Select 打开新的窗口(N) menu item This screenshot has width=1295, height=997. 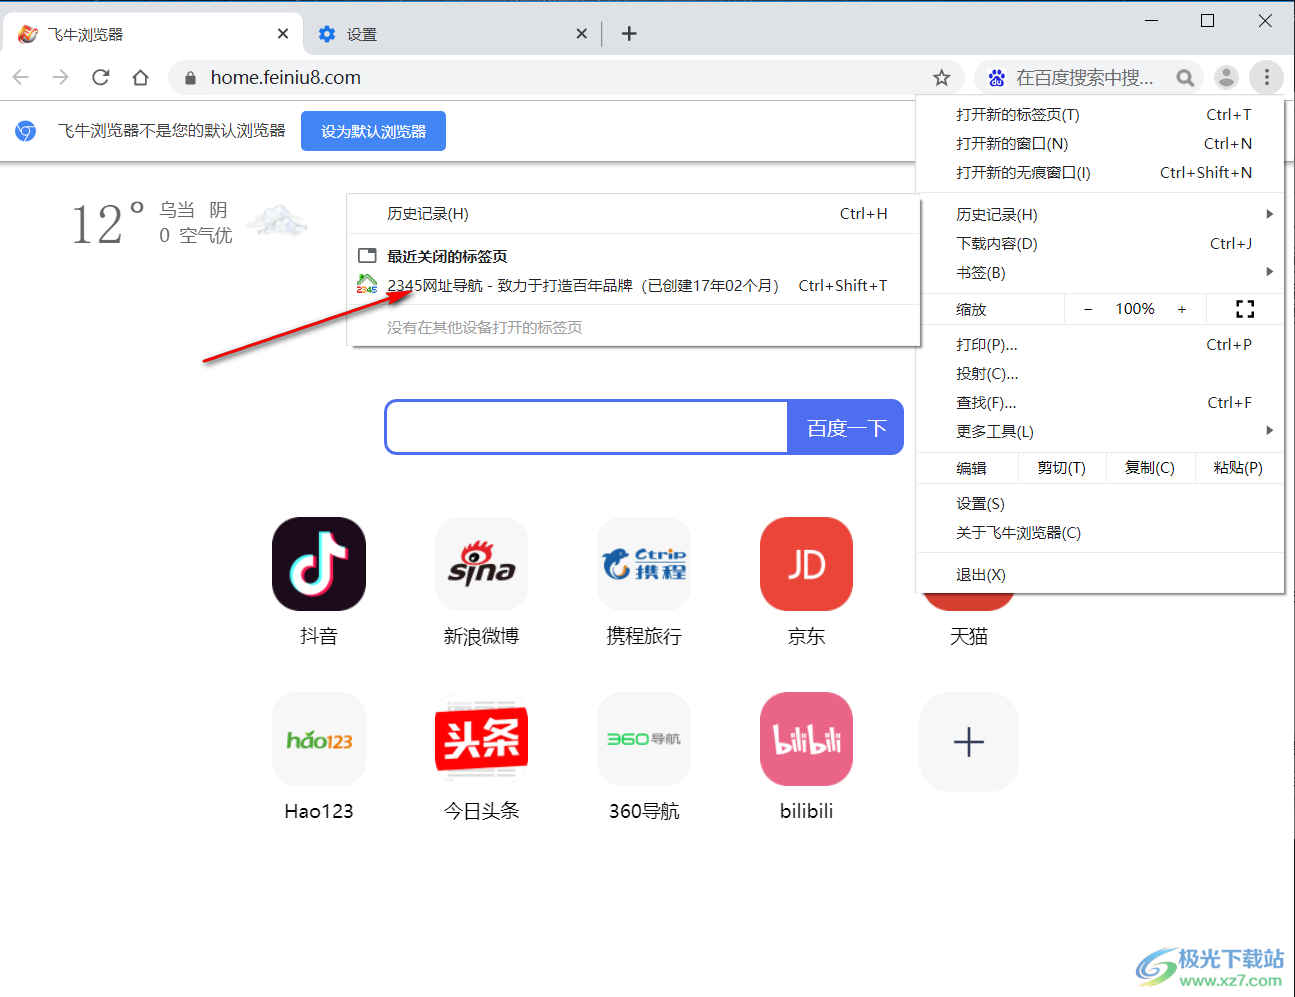click(x=1100, y=143)
